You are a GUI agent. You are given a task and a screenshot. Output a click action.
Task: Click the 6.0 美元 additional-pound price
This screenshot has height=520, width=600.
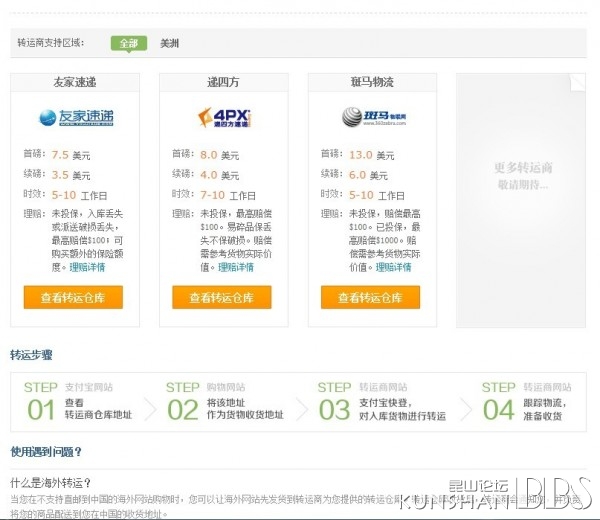368,175
